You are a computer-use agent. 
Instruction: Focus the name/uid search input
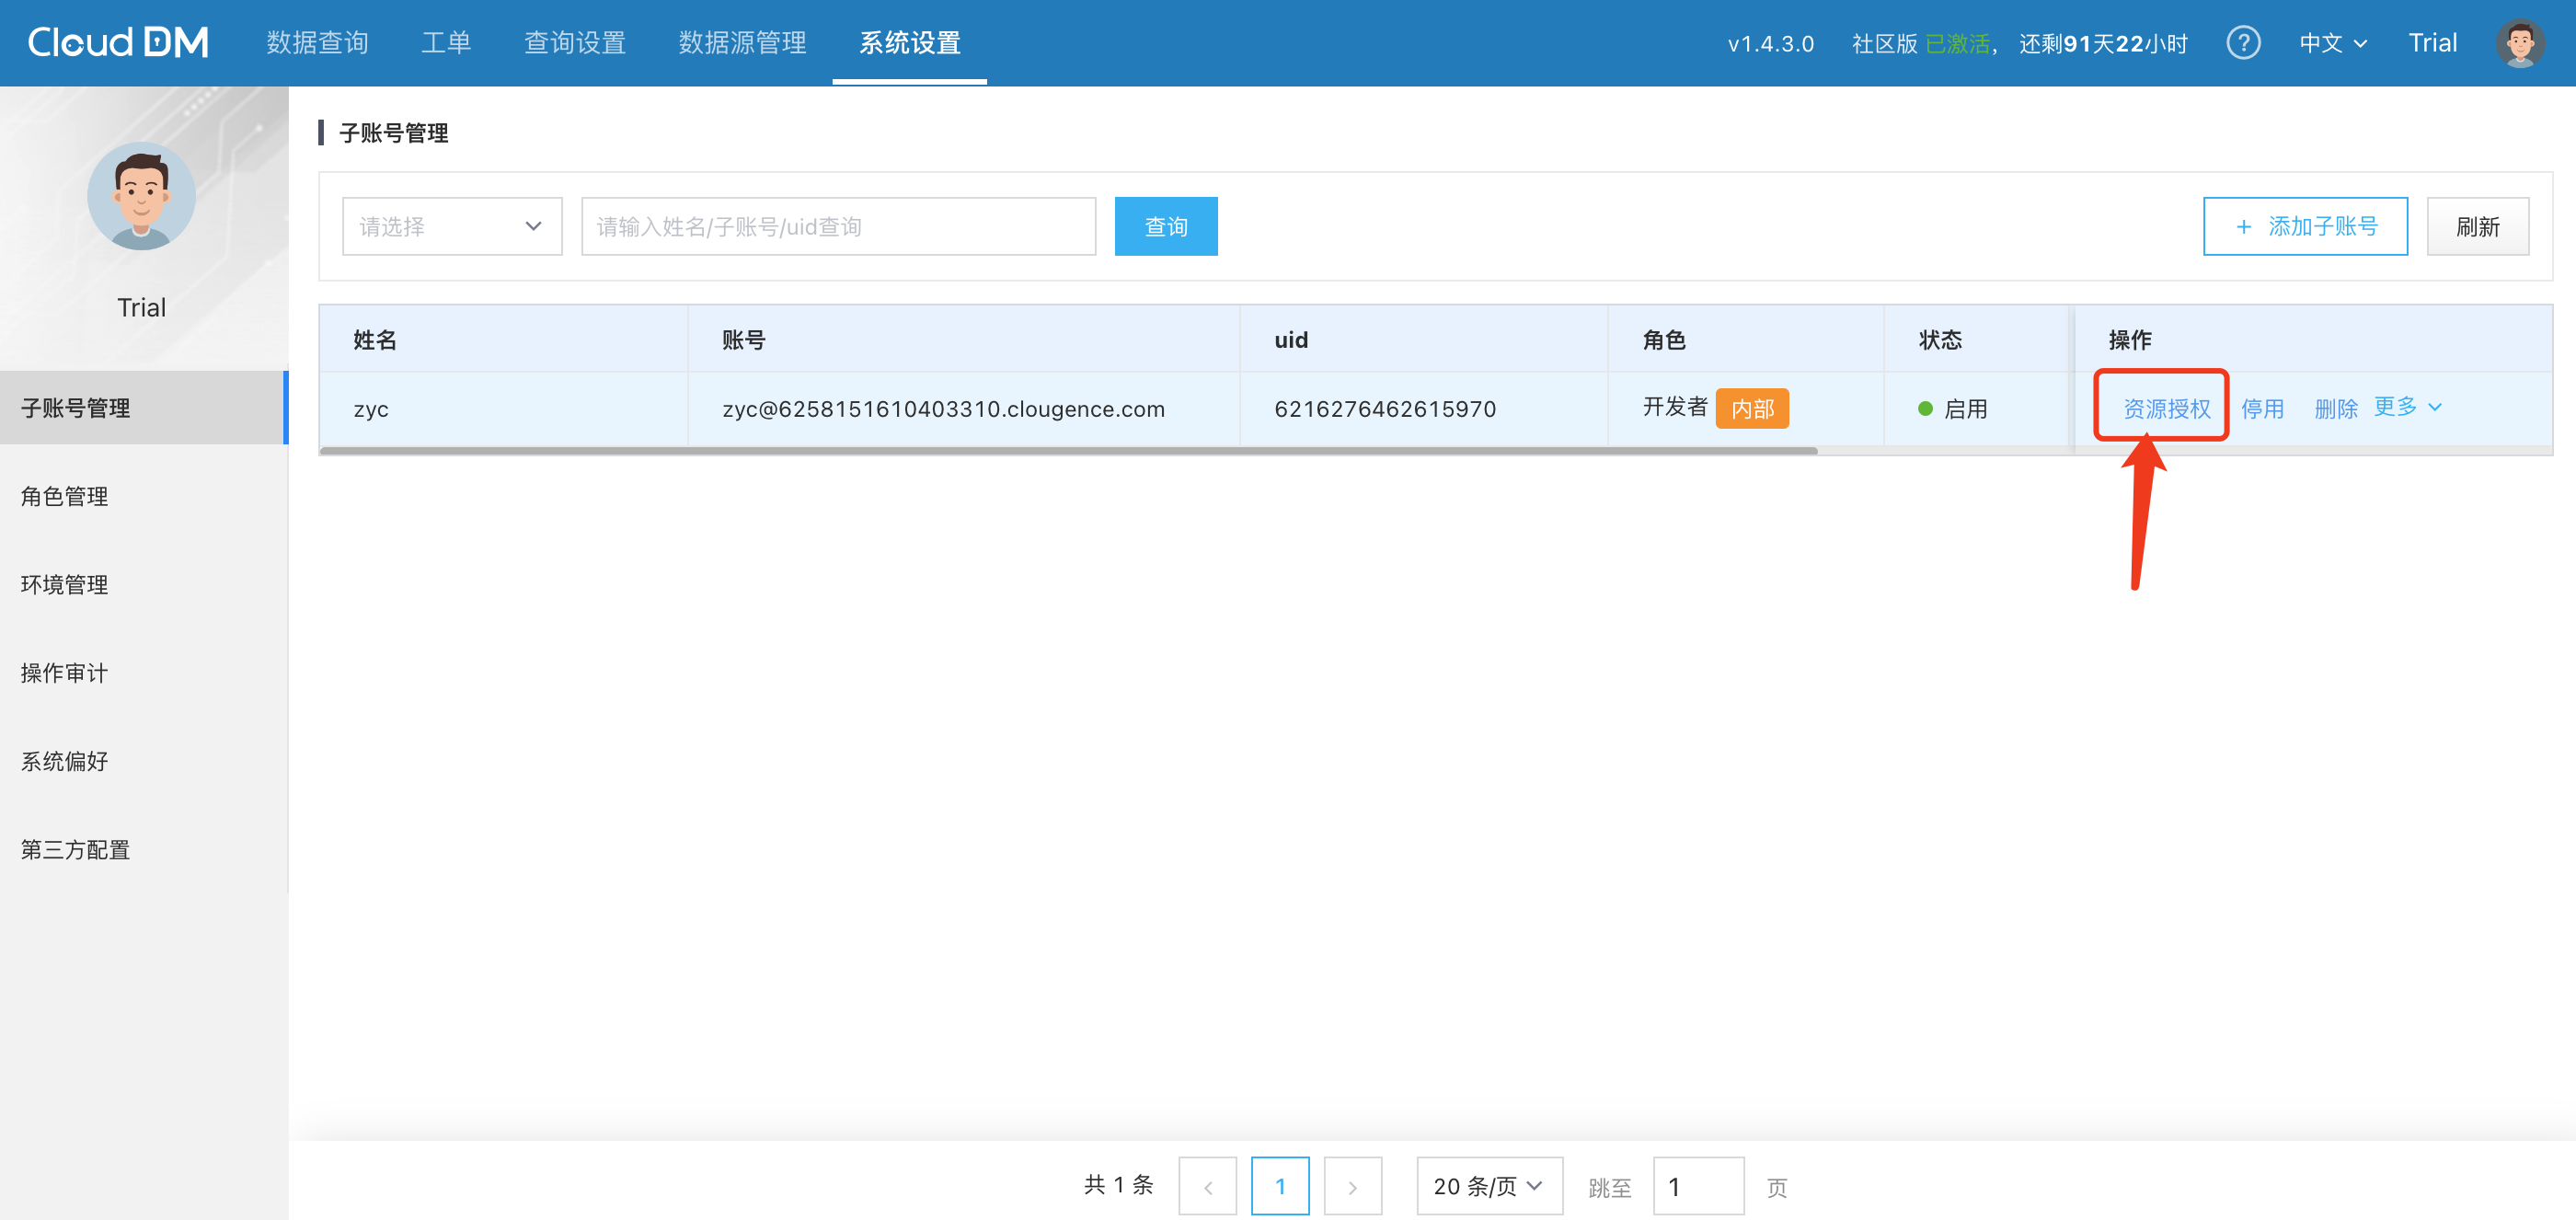click(838, 226)
